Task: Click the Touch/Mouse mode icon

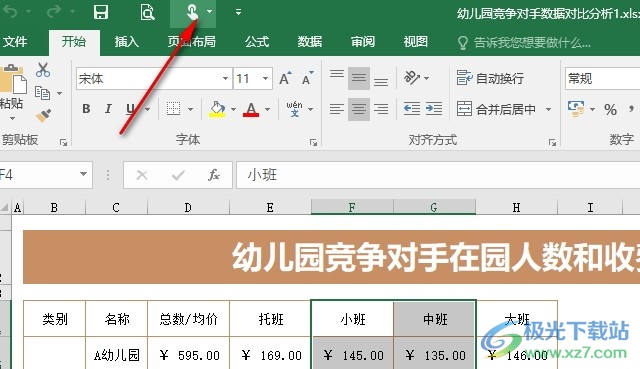Action: point(192,12)
